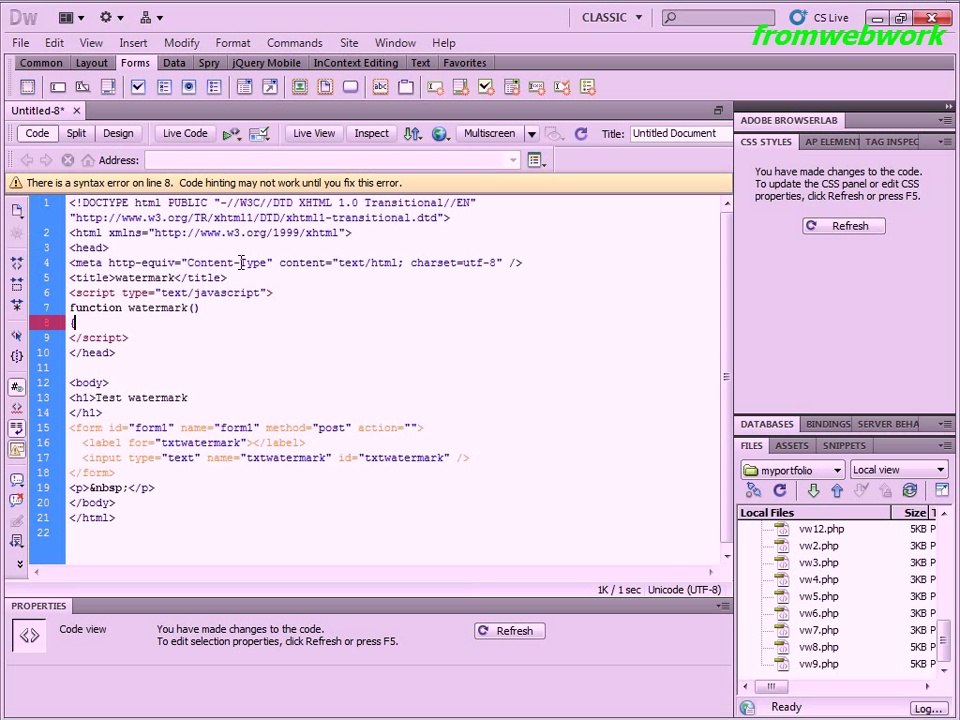Image resolution: width=960 pixels, height=720 pixels.
Task: Click Expand All in coding toolbar
Action: click(x=17, y=304)
